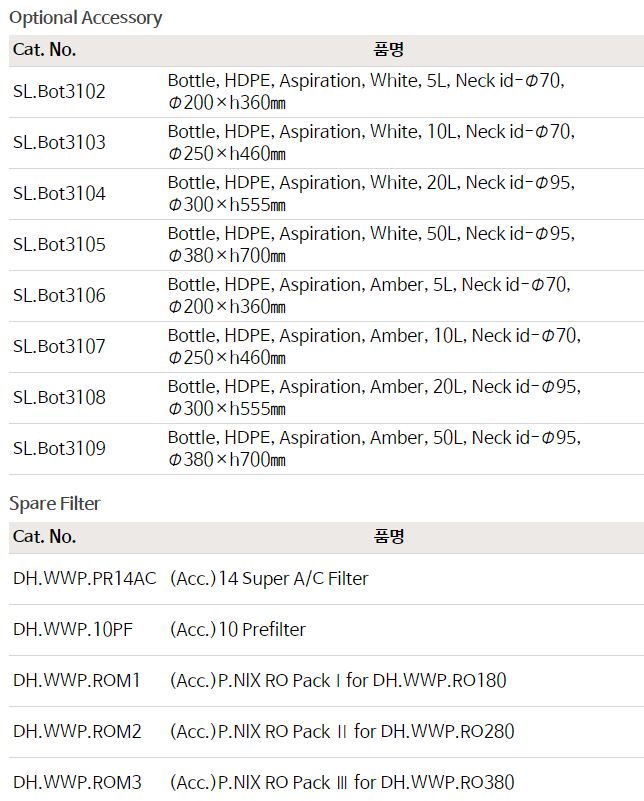The width and height of the screenshot is (644, 801).
Task: Click catalog number SL.Bot3109
Action: [x=59, y=449]
